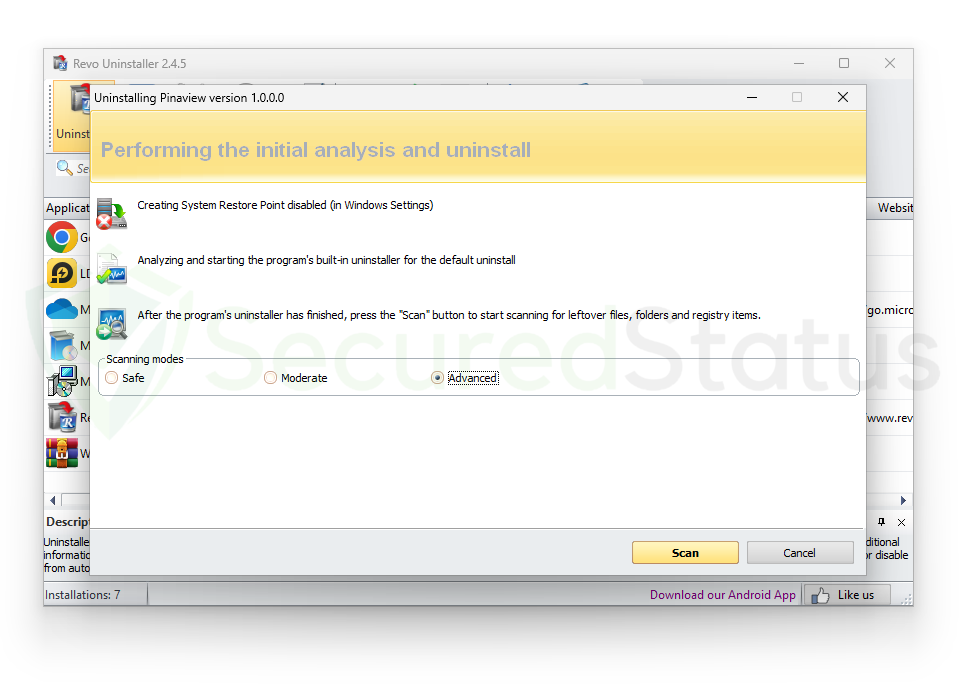The image size is (966, 684).
Task: Click the Like us thumbs-up icon
Action: (x=820, y=595)
